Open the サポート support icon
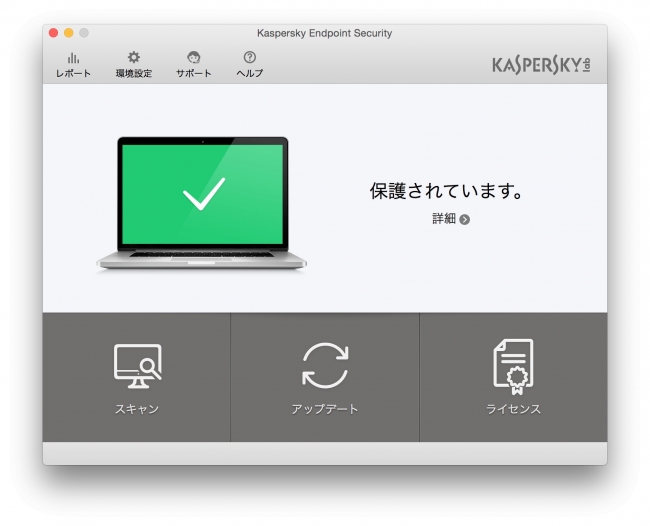This screenshot has width=650, height=526. coord(194,57)
